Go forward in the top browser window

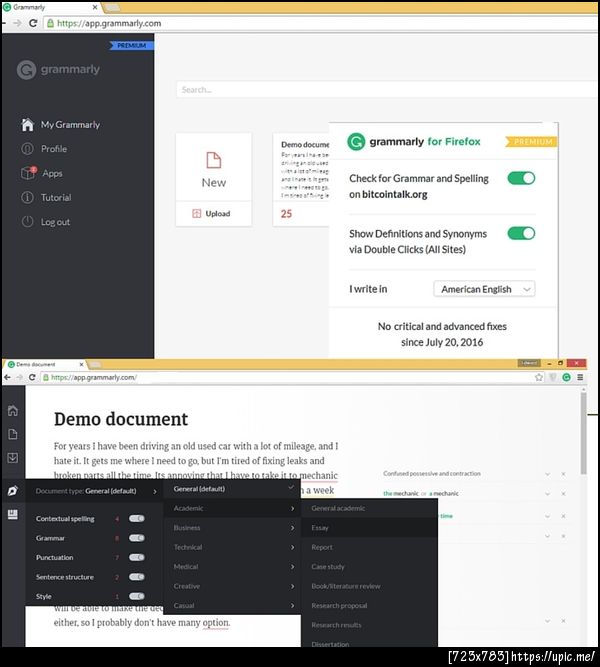coord(17,23)
